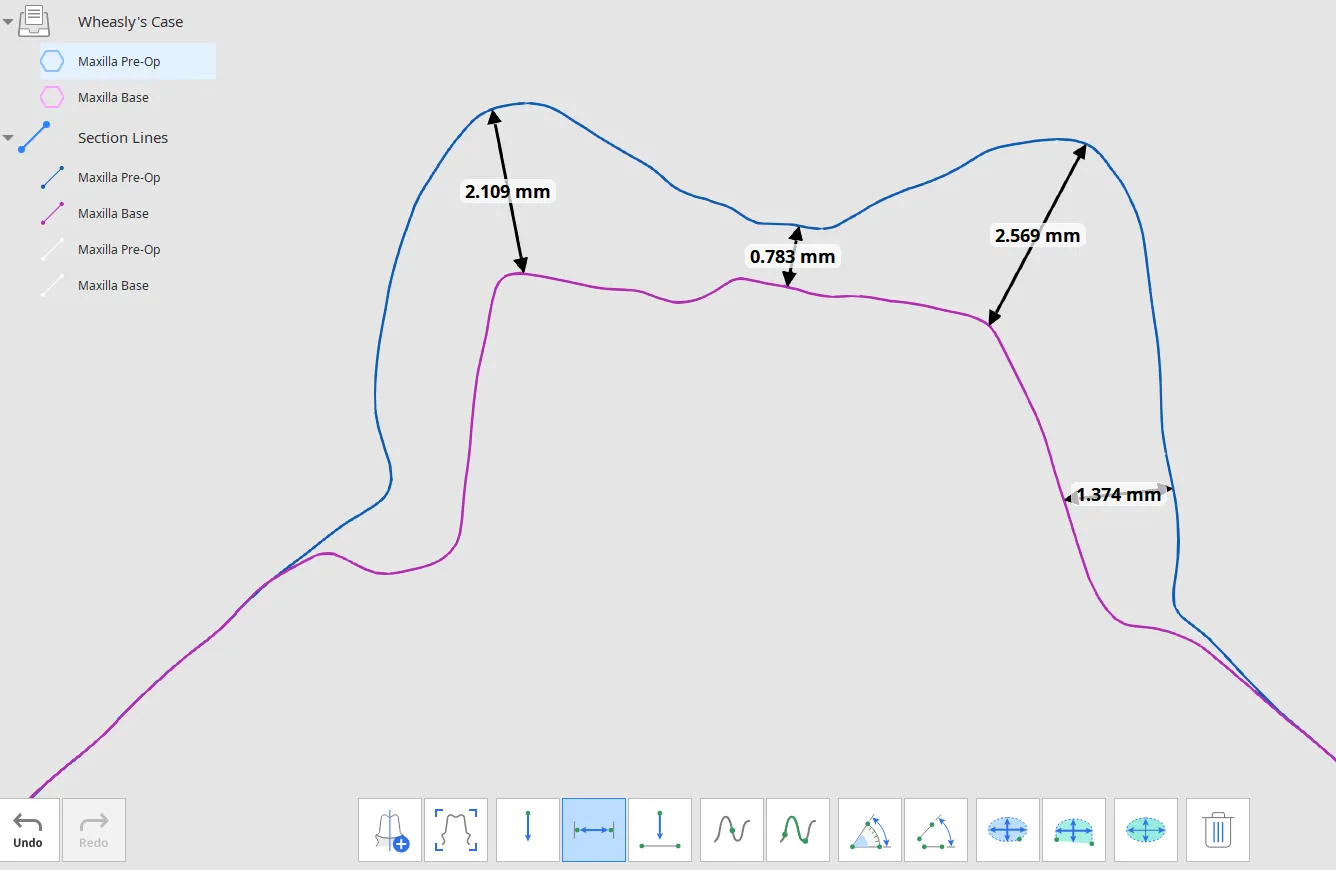Collapse the Section Lines tree node

pos(8,138)
